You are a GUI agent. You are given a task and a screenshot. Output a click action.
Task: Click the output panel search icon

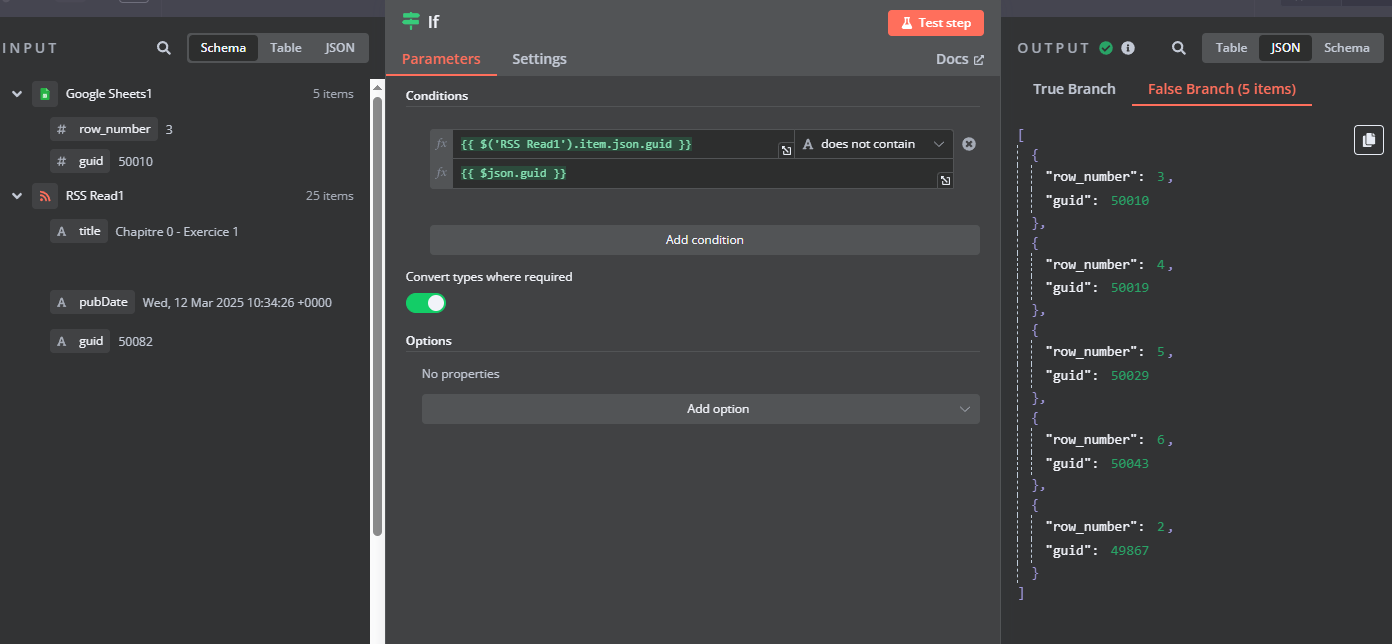click(x=1179, y=48)
